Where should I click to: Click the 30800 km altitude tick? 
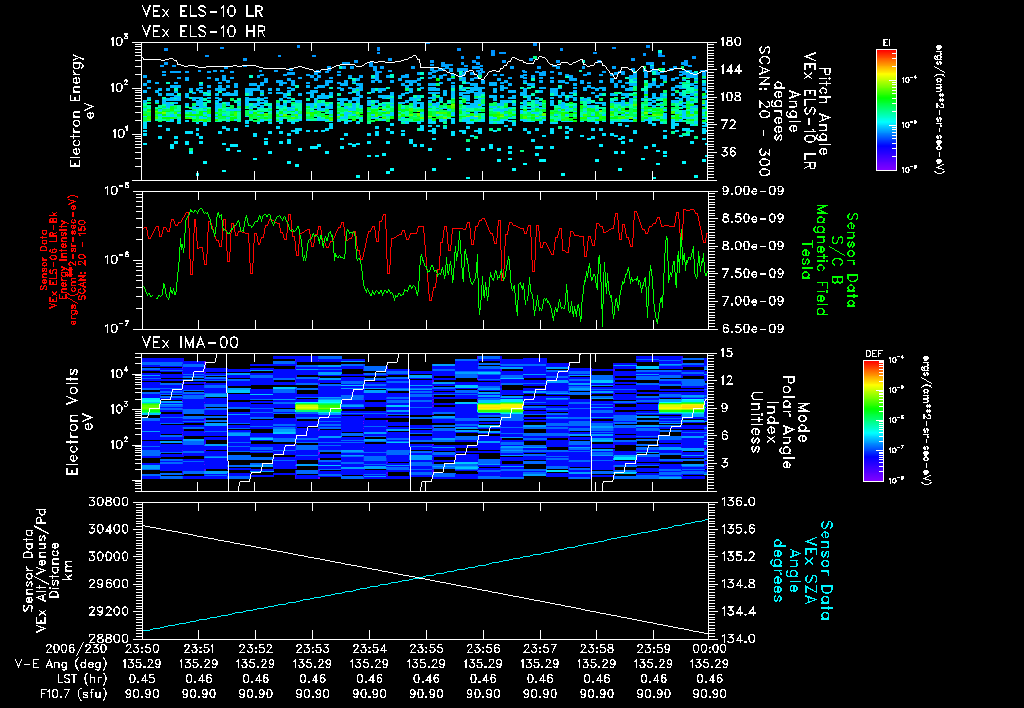click(x=107, y=502)
